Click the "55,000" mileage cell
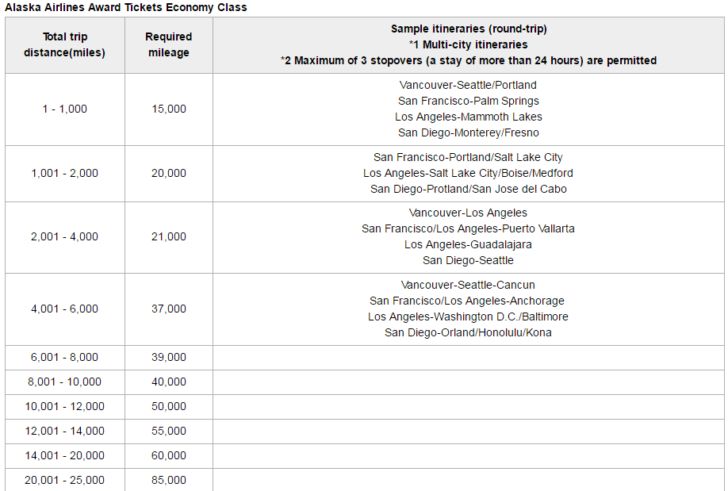 click(169, 432)
